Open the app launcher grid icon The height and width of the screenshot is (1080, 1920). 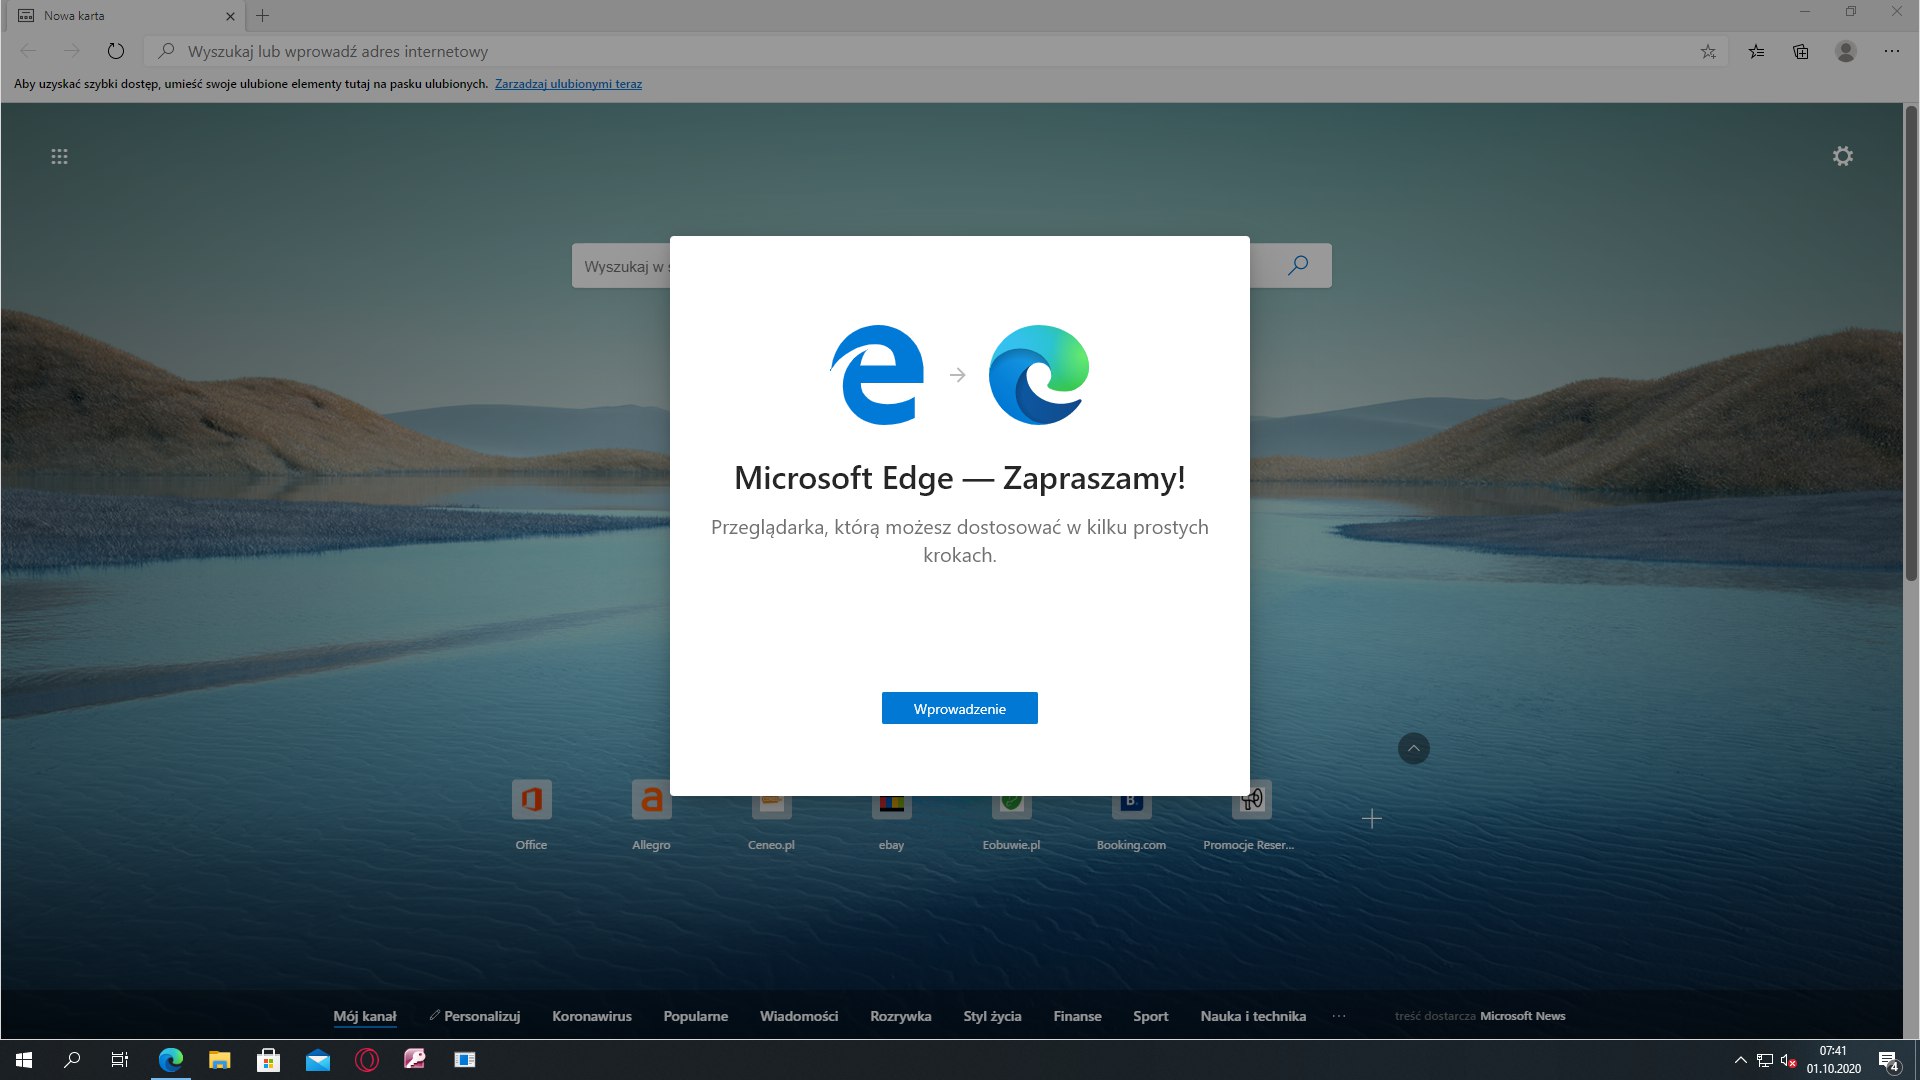[59, 156]
